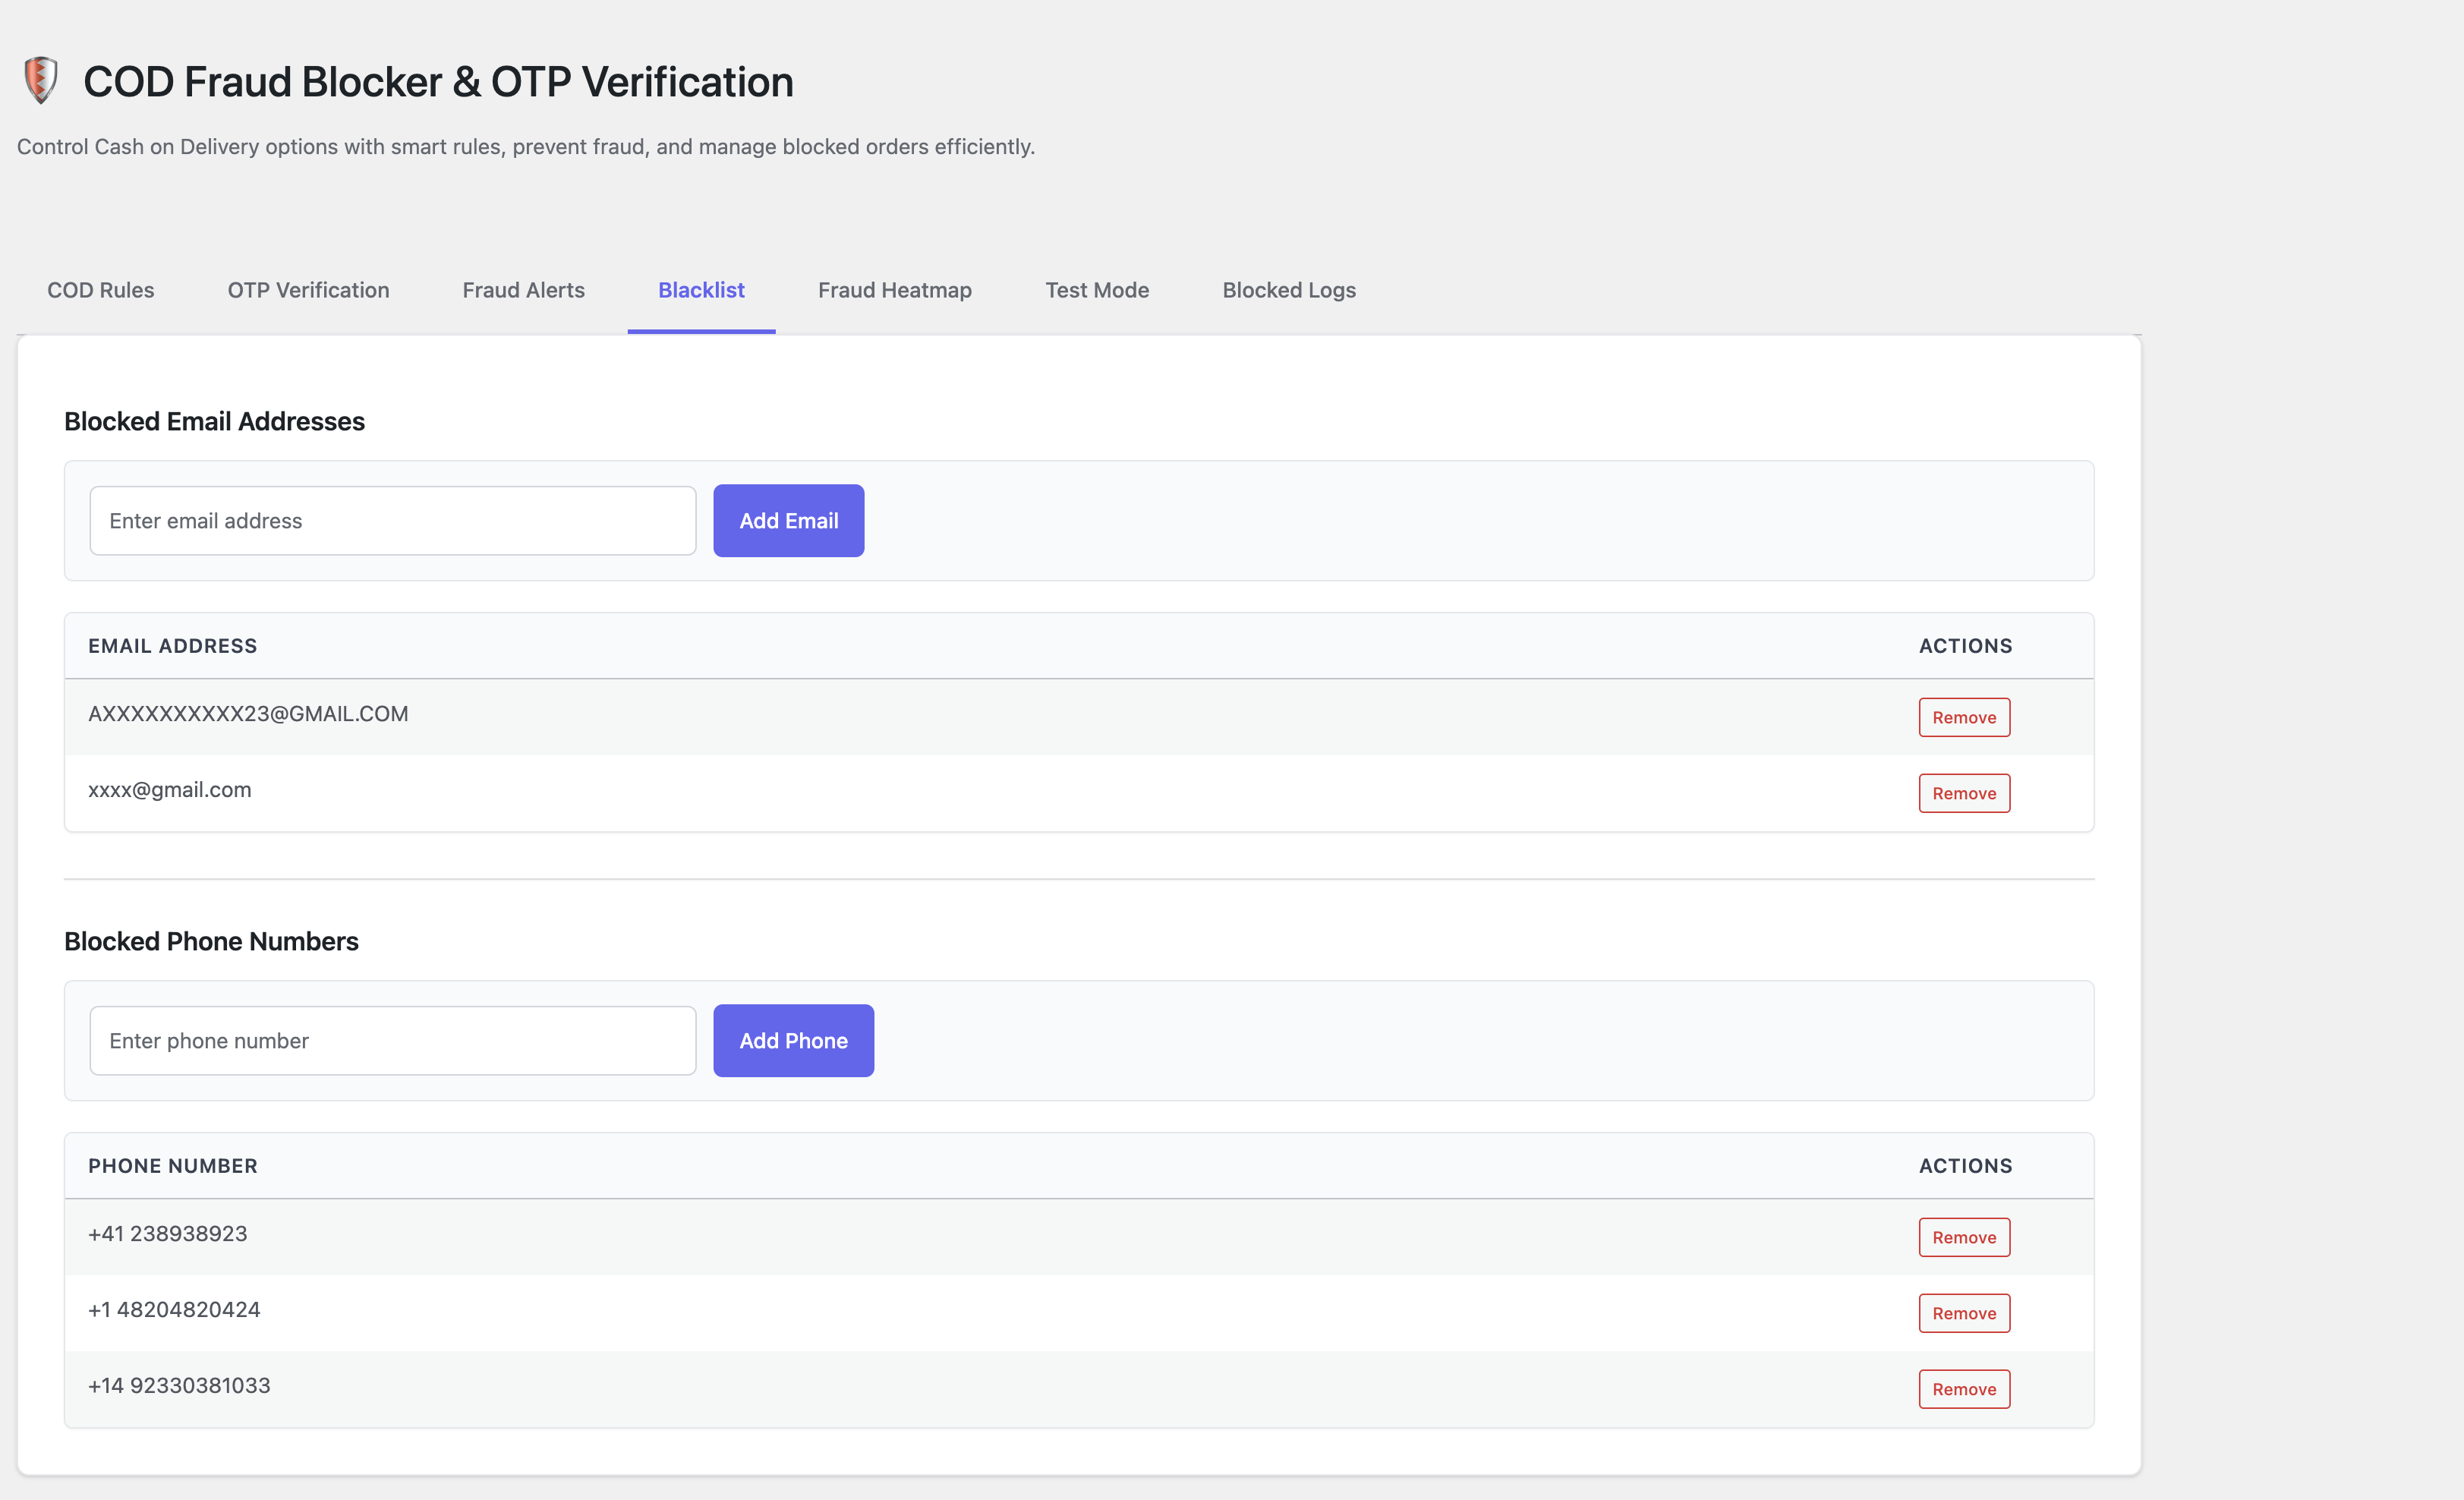Click the Add Phone button
The image size is (2464, 1500).
tap(793, 1040)
